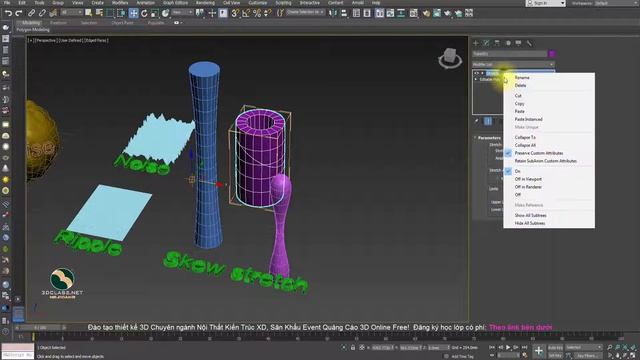Select the Select and Place tool
This screenshot has height=360, width=640.
click(x=165, y=13)
